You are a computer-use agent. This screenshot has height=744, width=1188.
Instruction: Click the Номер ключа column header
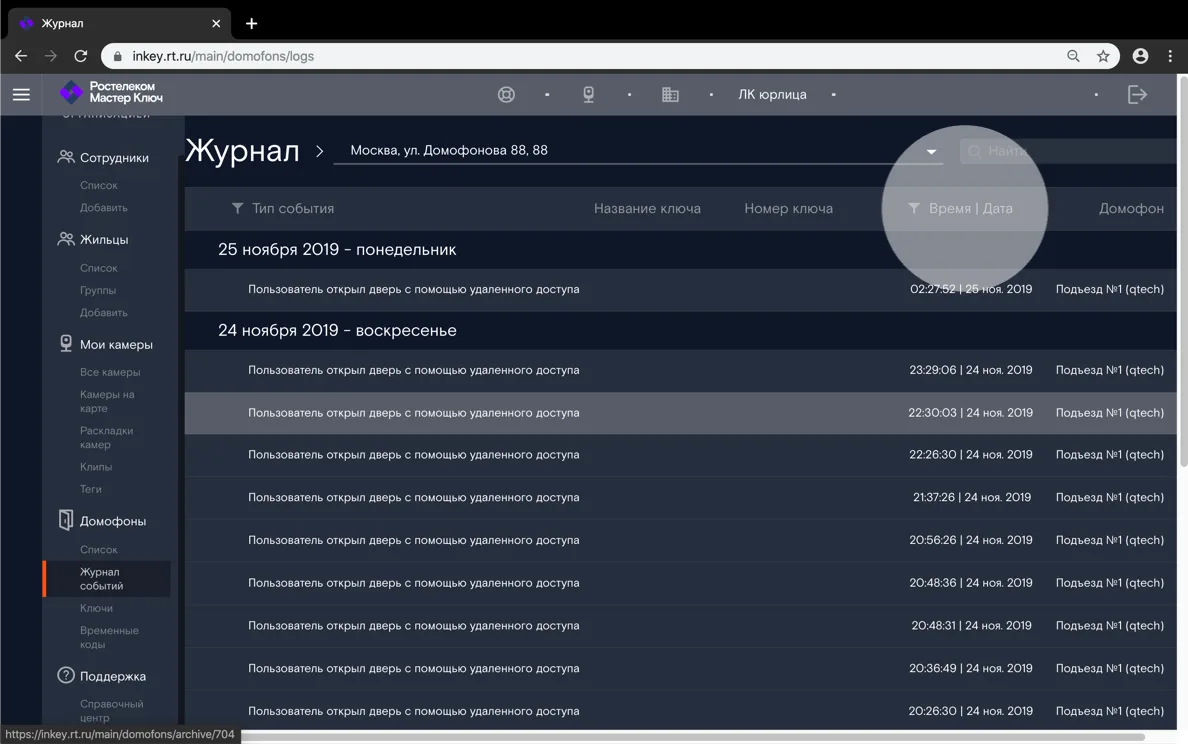click(788, 208)
